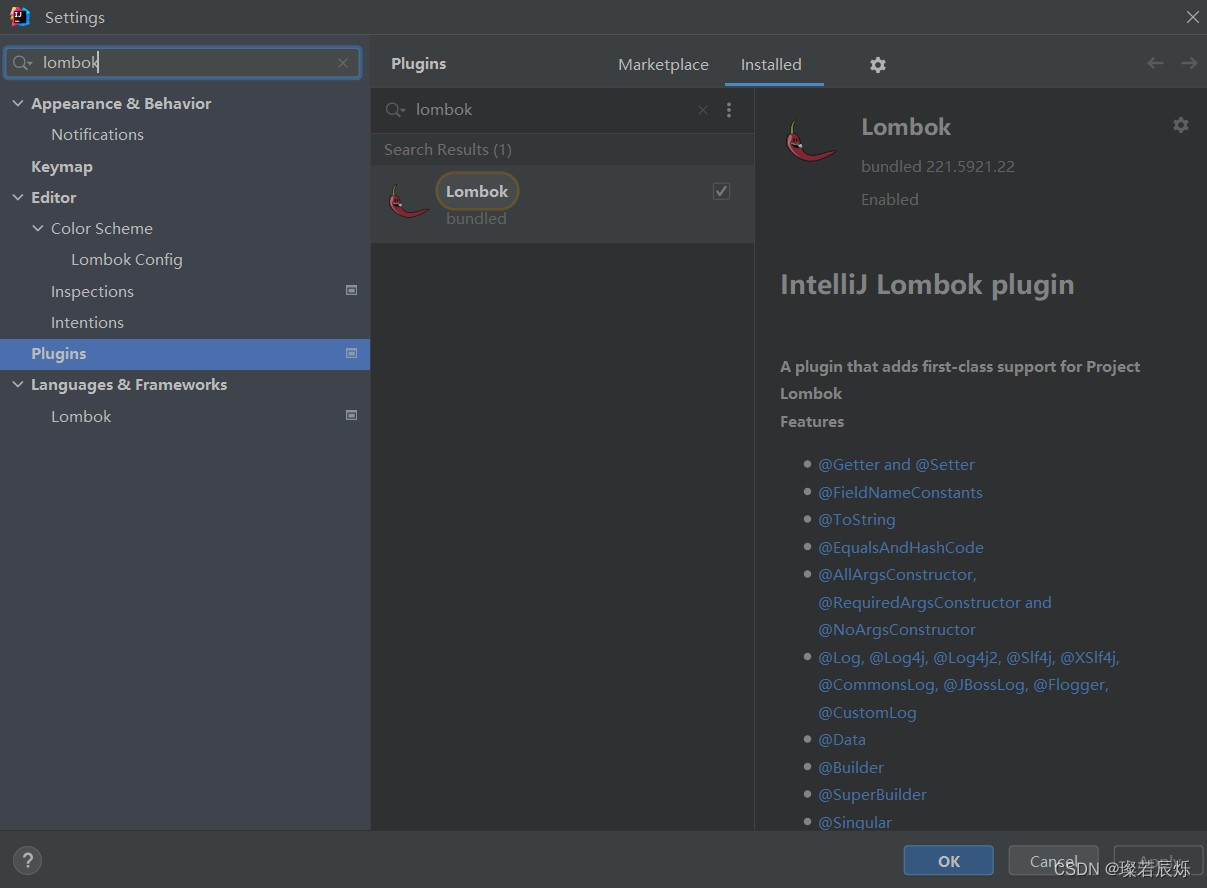Open the help question mark button
1207x888 pixels.
click(x=27, y=860)
